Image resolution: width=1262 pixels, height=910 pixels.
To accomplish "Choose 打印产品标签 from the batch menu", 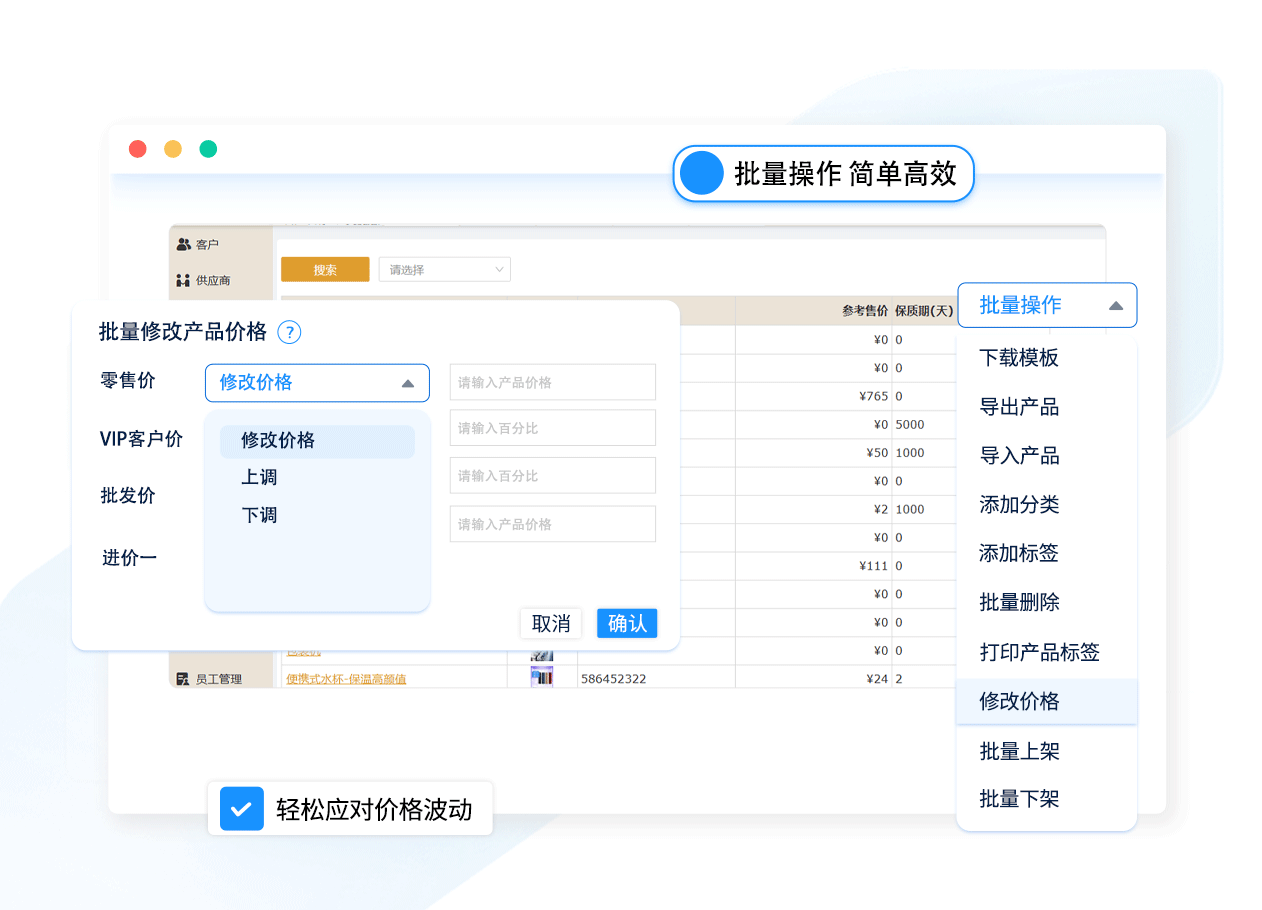I will 1039,653.
